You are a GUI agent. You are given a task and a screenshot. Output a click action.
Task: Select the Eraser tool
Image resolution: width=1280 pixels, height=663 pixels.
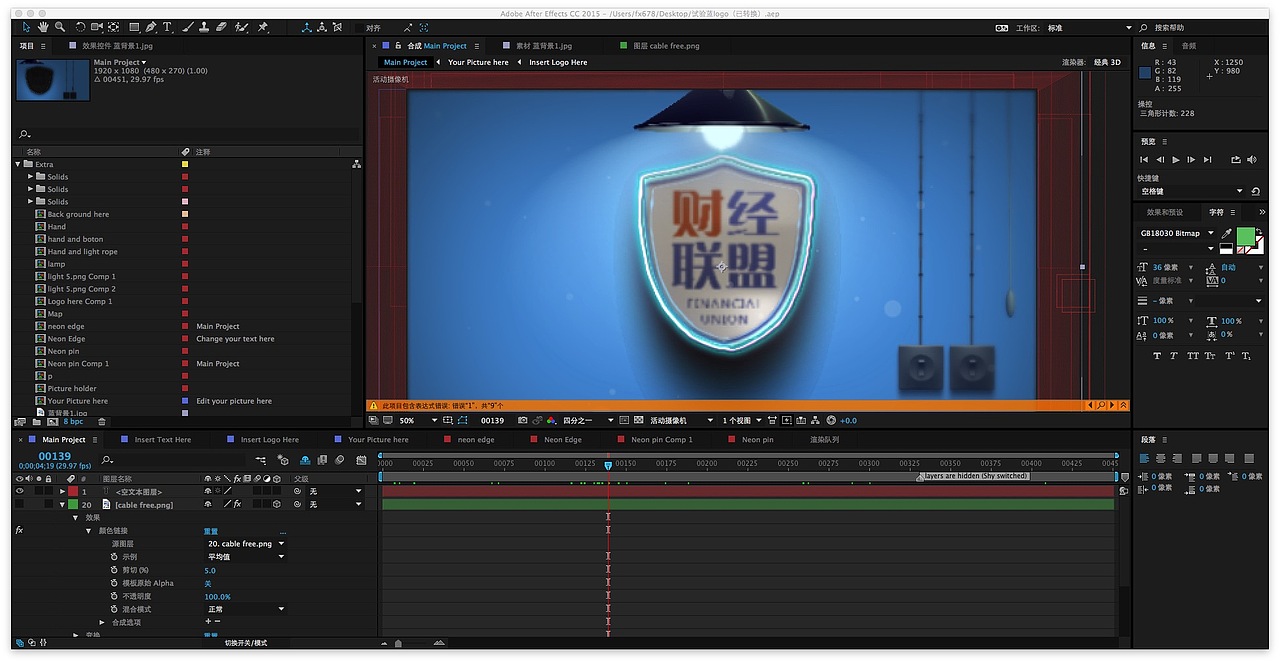point(221,27)
